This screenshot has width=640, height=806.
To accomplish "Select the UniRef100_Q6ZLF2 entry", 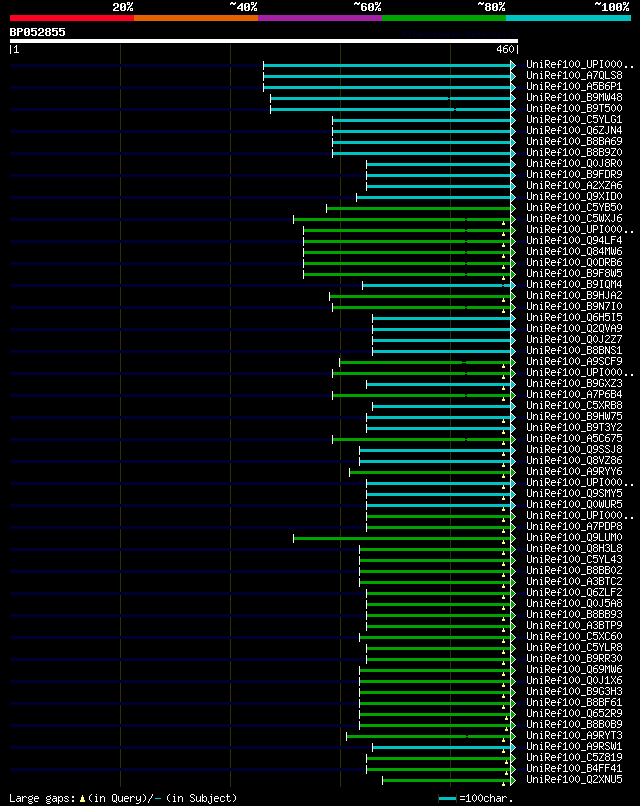I will click(574, 593).
